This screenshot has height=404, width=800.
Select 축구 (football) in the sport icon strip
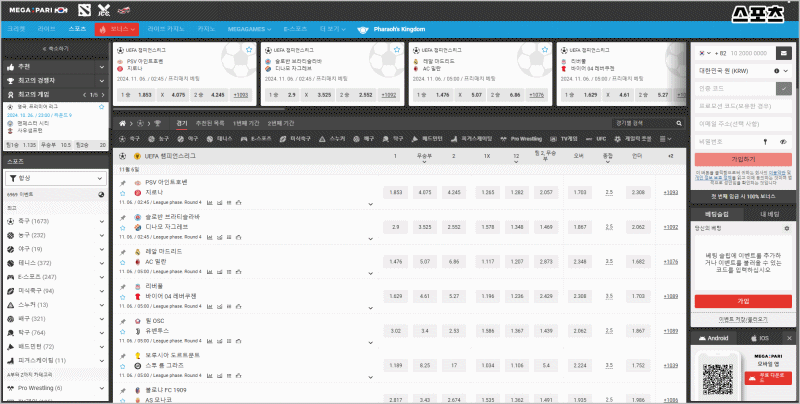tap(130, 139)
